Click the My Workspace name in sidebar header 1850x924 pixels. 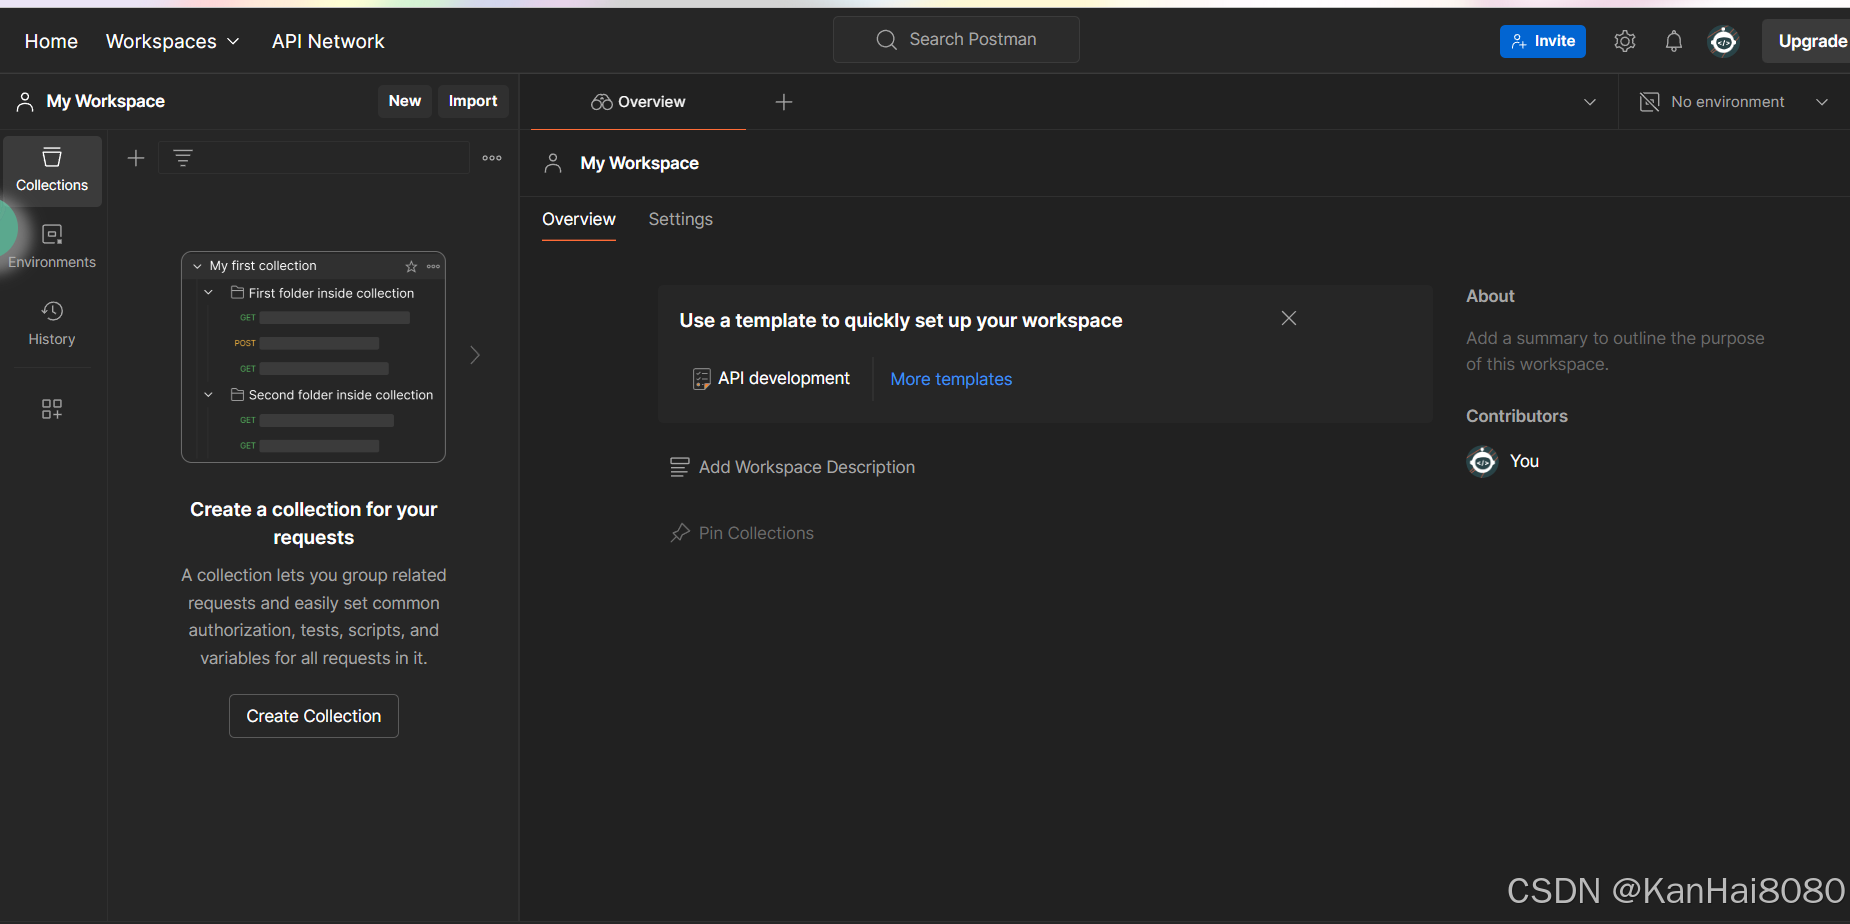click(106, 101)
